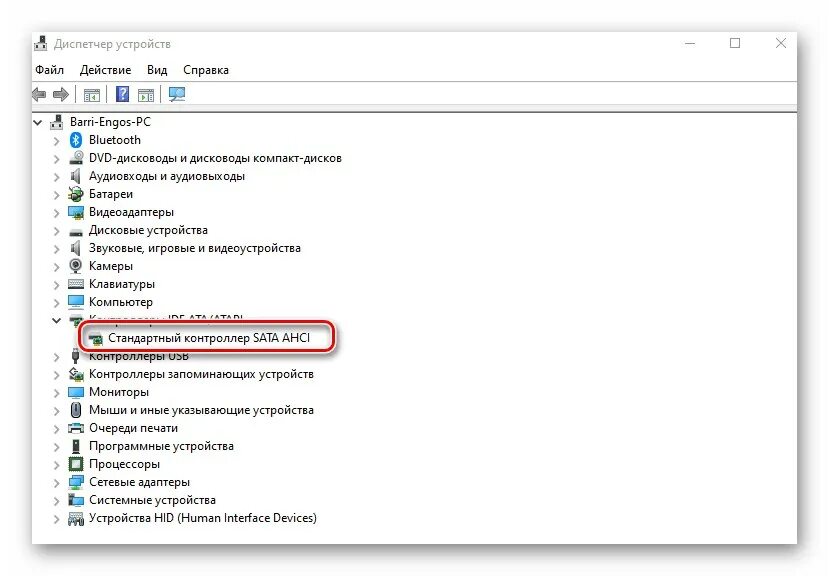Click the HID devices icon
Viewport: 829px width, 576px height.
point(76,518)
